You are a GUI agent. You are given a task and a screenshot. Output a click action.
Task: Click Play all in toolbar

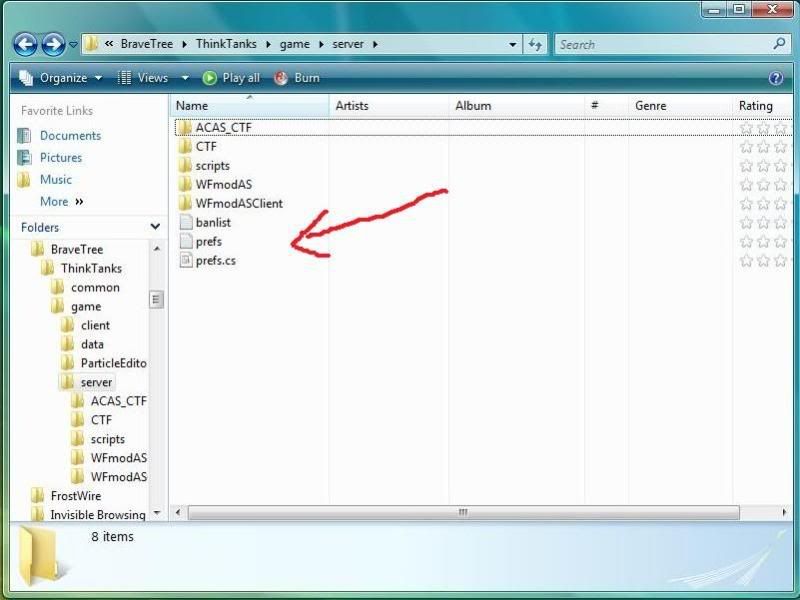[x=231, y=78]
